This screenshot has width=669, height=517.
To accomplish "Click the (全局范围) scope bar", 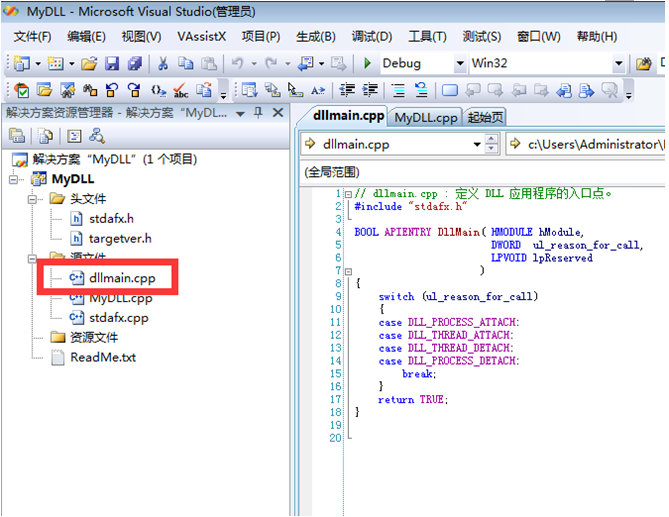I will click(482, 172).
